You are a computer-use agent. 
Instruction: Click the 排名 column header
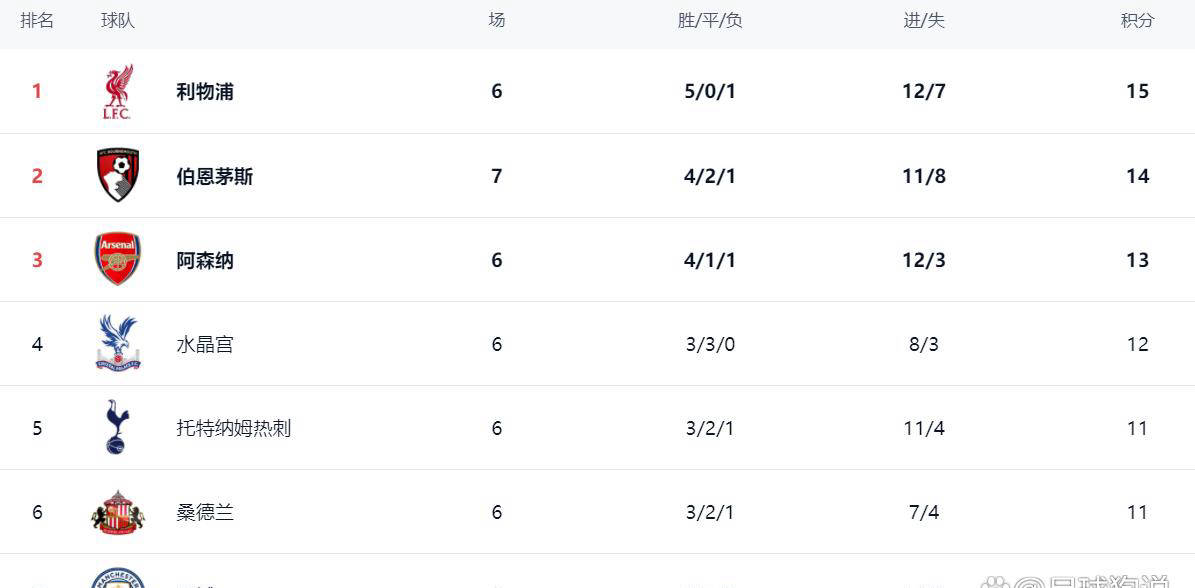tap(37, 21)
